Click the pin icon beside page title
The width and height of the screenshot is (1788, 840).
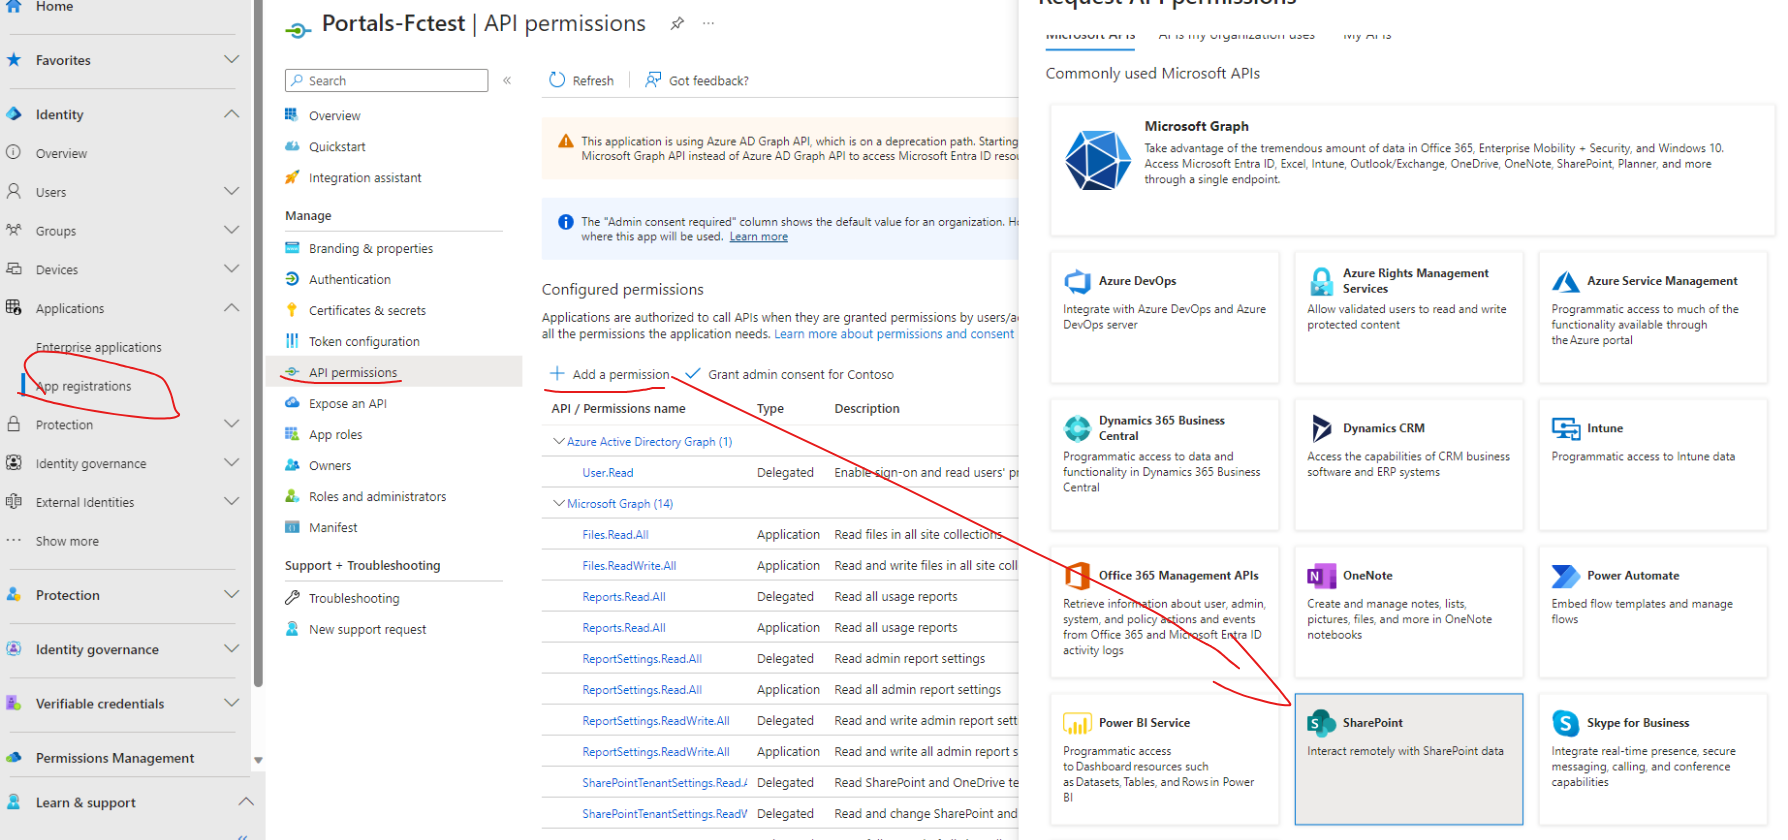[x=677, y=23]
